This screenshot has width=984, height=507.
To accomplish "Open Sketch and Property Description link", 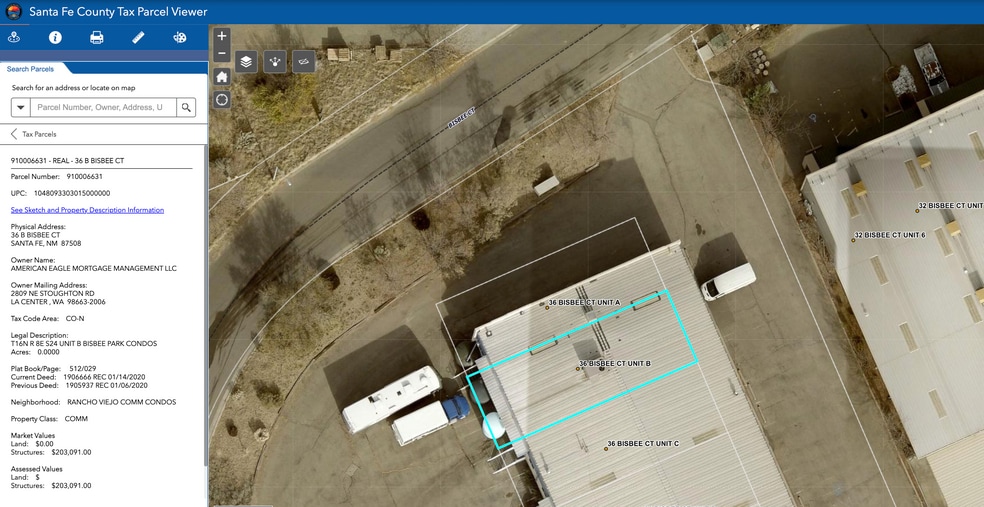I will coord(87,210).
